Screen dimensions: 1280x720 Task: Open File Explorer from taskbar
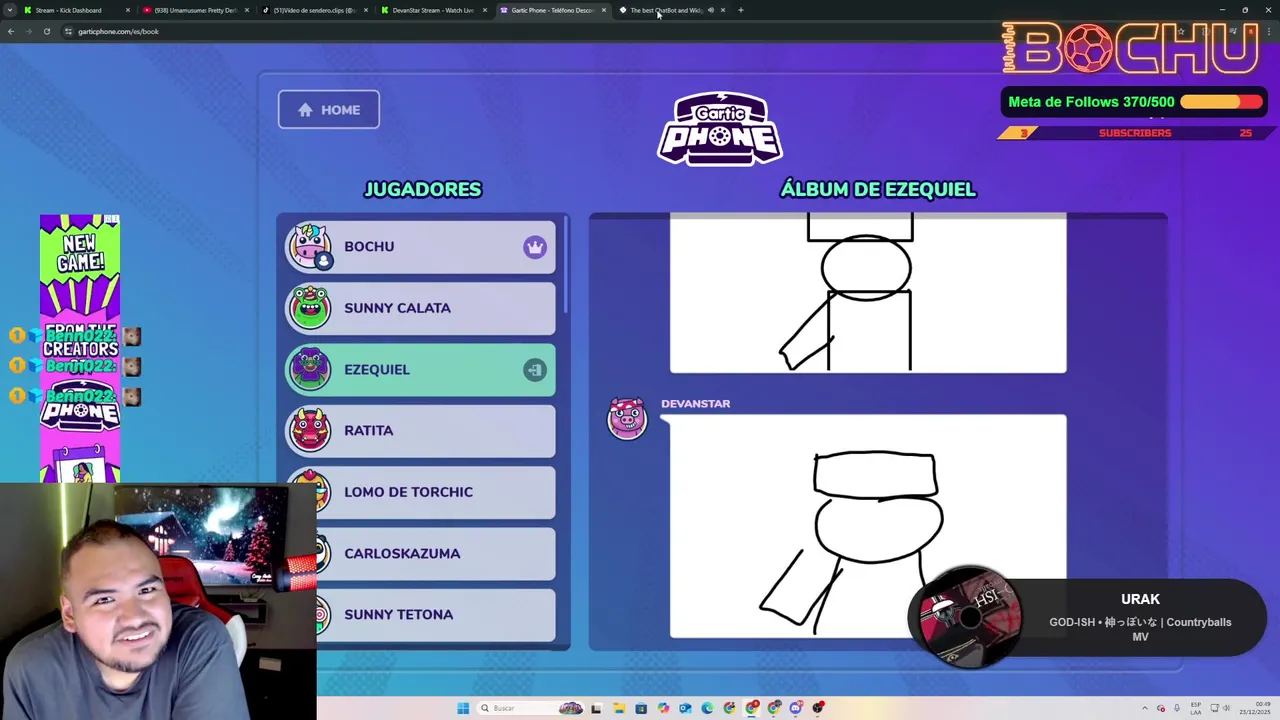[x=619, y=708]
